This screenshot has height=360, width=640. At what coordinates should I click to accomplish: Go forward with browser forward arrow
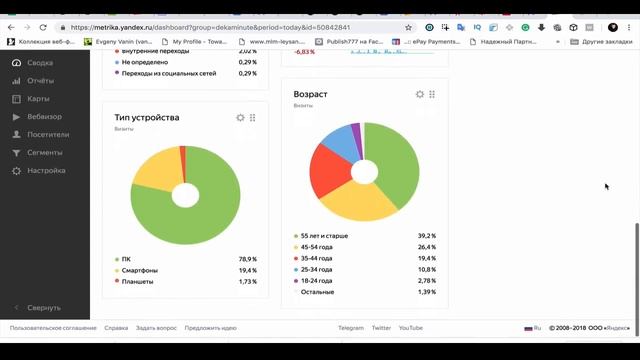(27, 27)
